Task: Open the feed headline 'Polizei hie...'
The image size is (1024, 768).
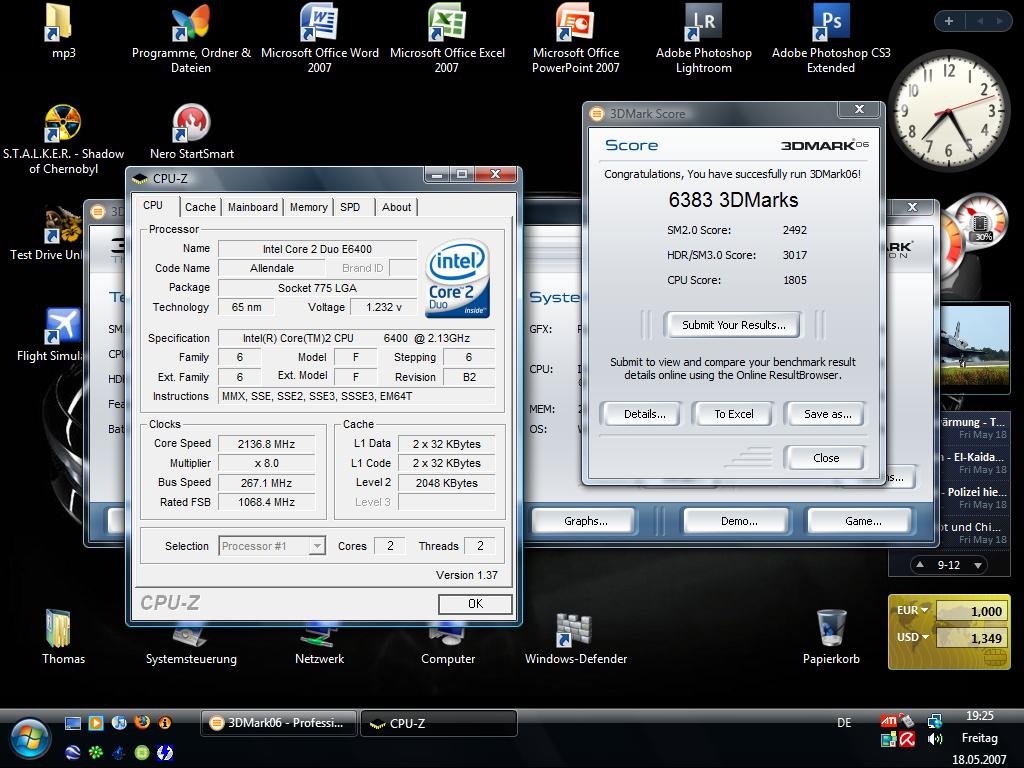Action: pyautogui.click(x=973, y=498)
